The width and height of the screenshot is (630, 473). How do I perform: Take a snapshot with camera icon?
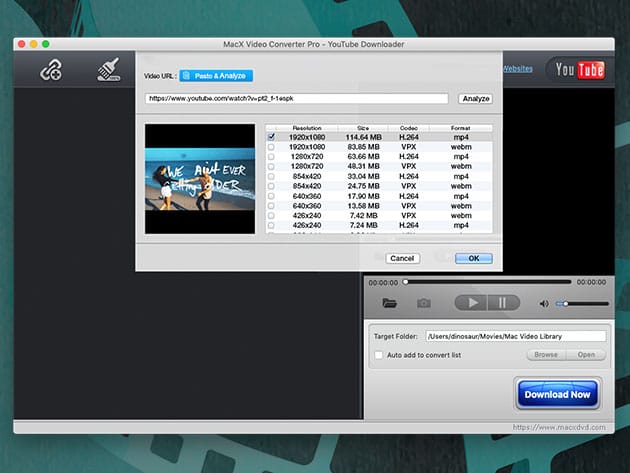(x=424, y=303)
